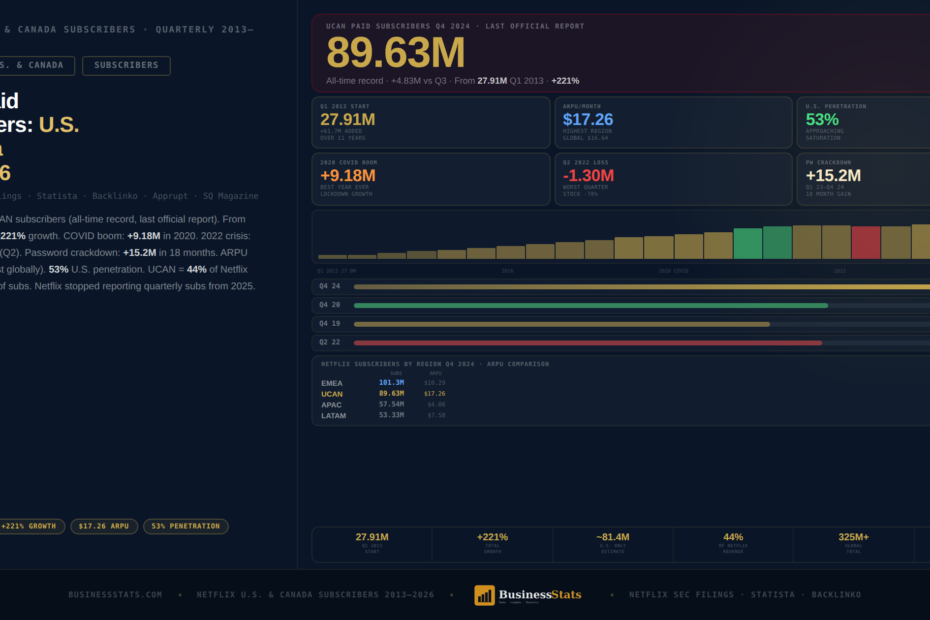The width and height of the screenshot is (930, 620).
Task: Open BUSINESSSTATS.COM footer link
Action: (x=115, y=594)
